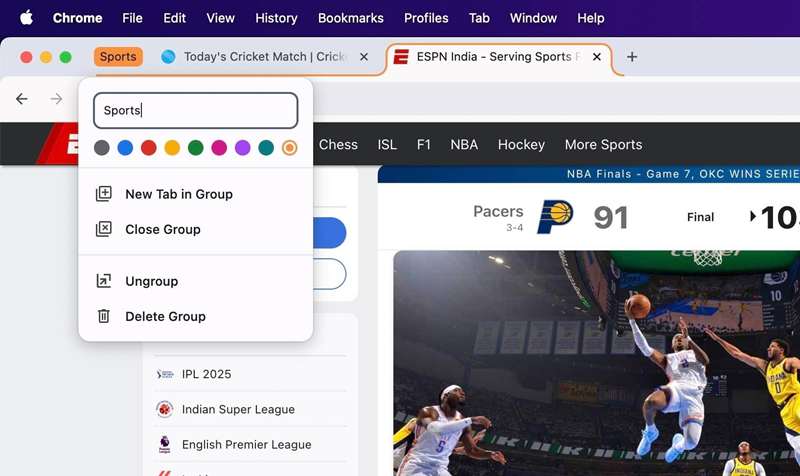Choose the purple group color

pyautogui.click(x=242, y=148)
